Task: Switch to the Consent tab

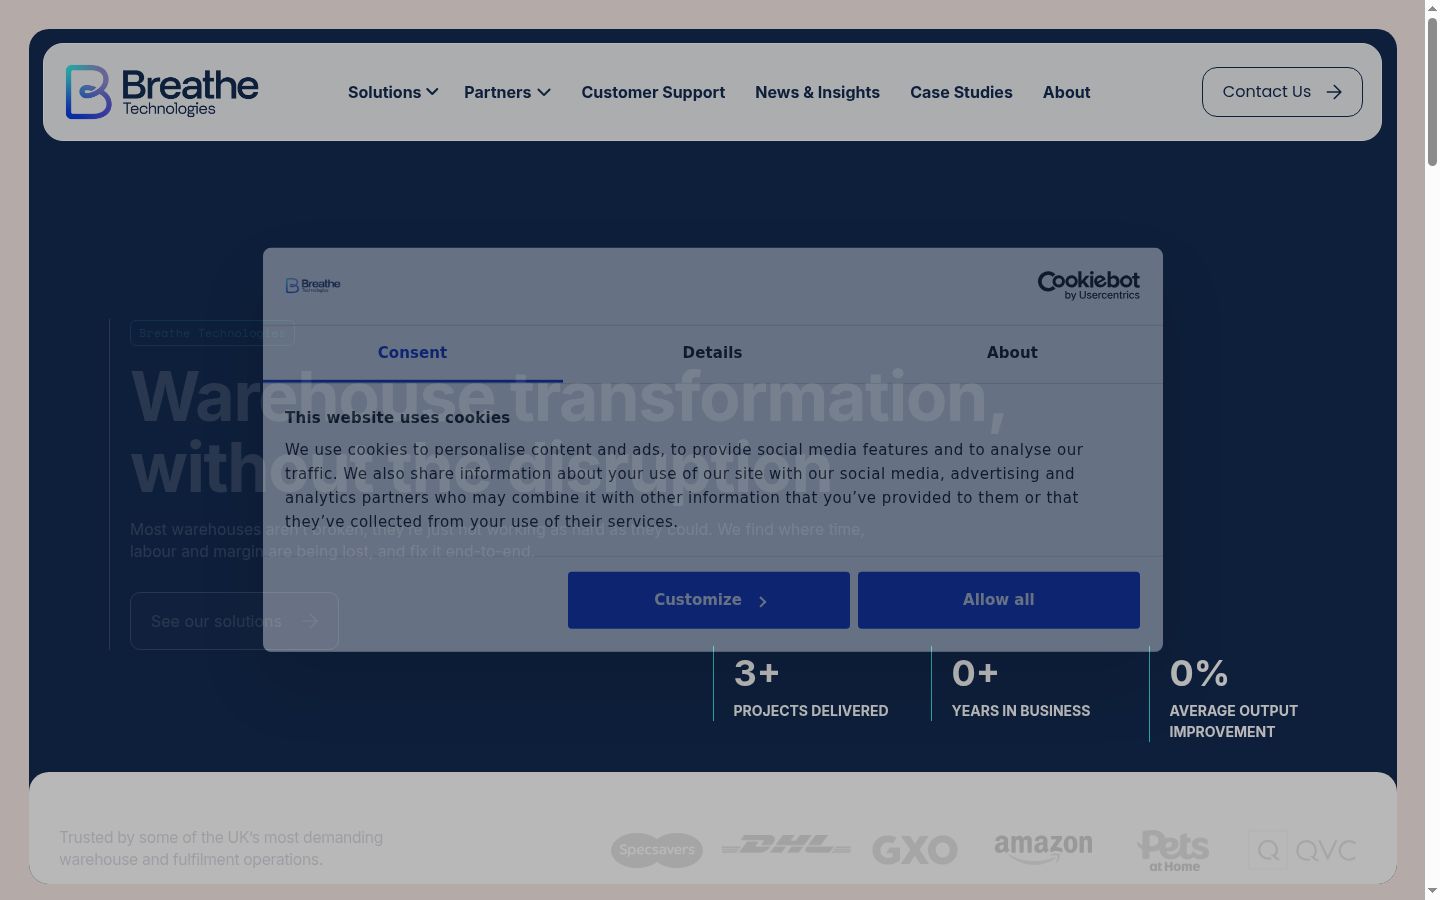Action: 412,353
